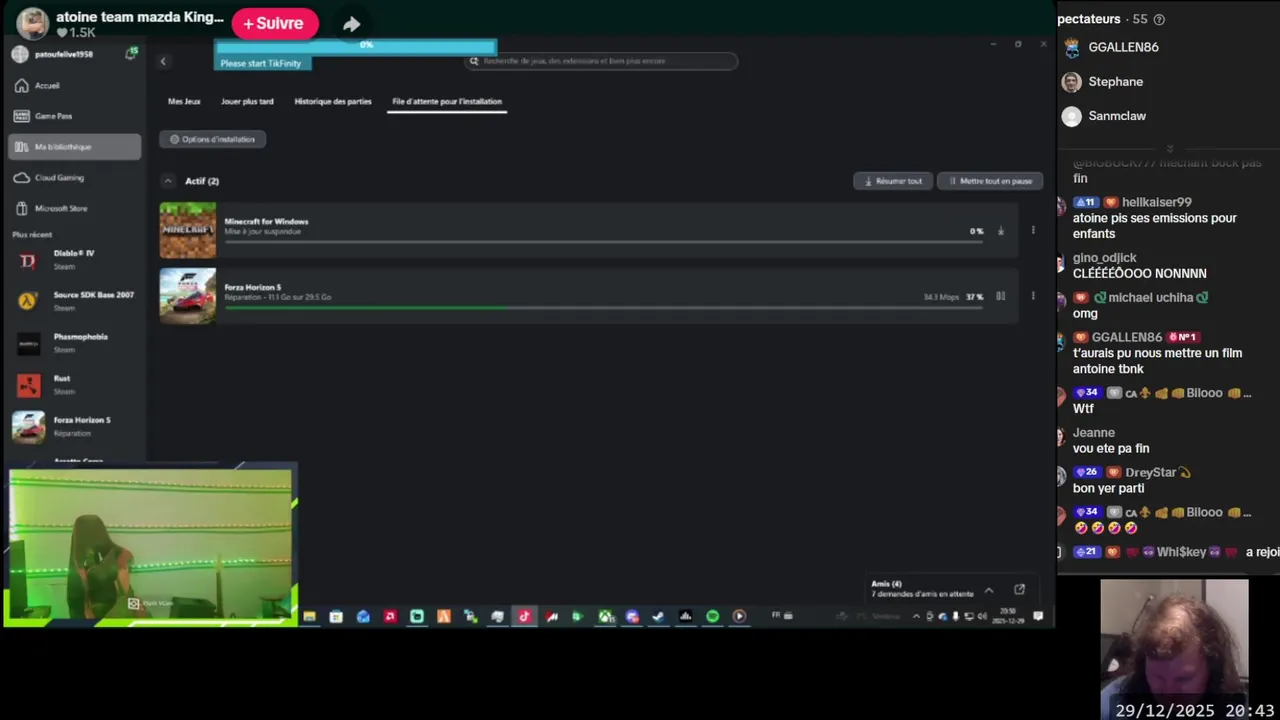Open more options for Forza Horizon 5 row
1280x720 pixels.
1033,296
